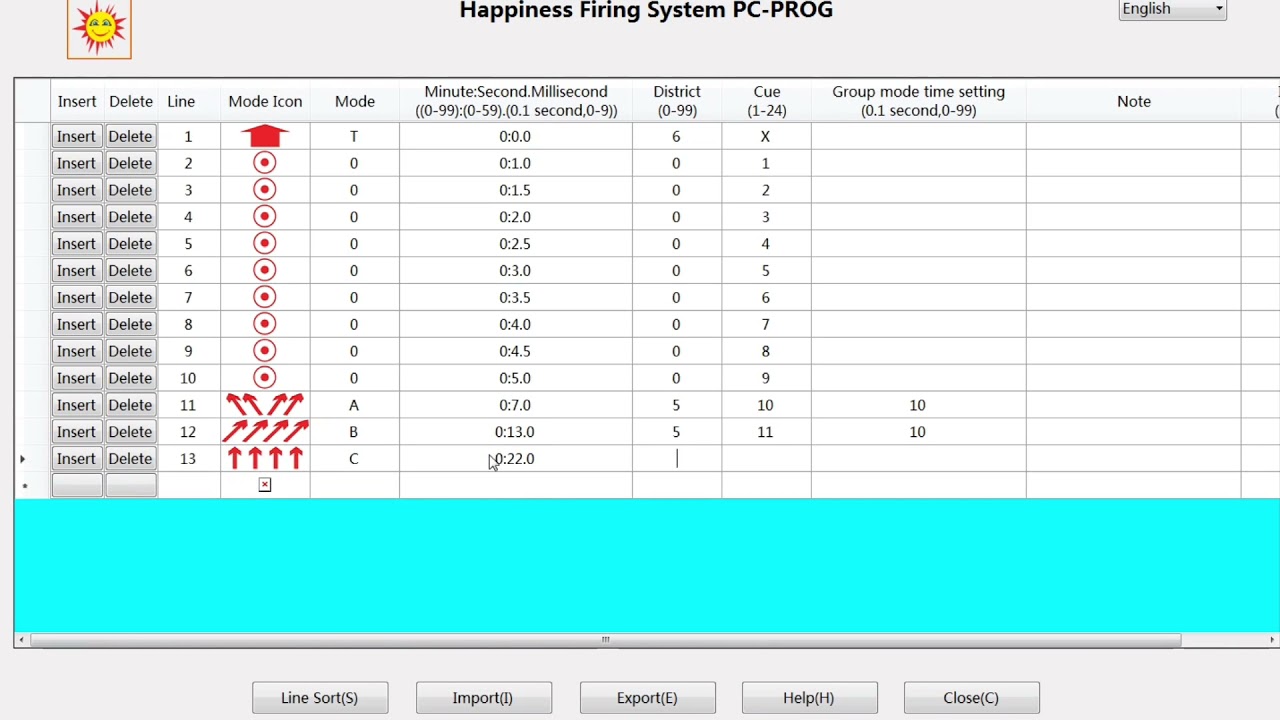The width and height of the screenshot is (1280, 720).
Task: Click the Mode column header
Action: (x=355, y=101)
